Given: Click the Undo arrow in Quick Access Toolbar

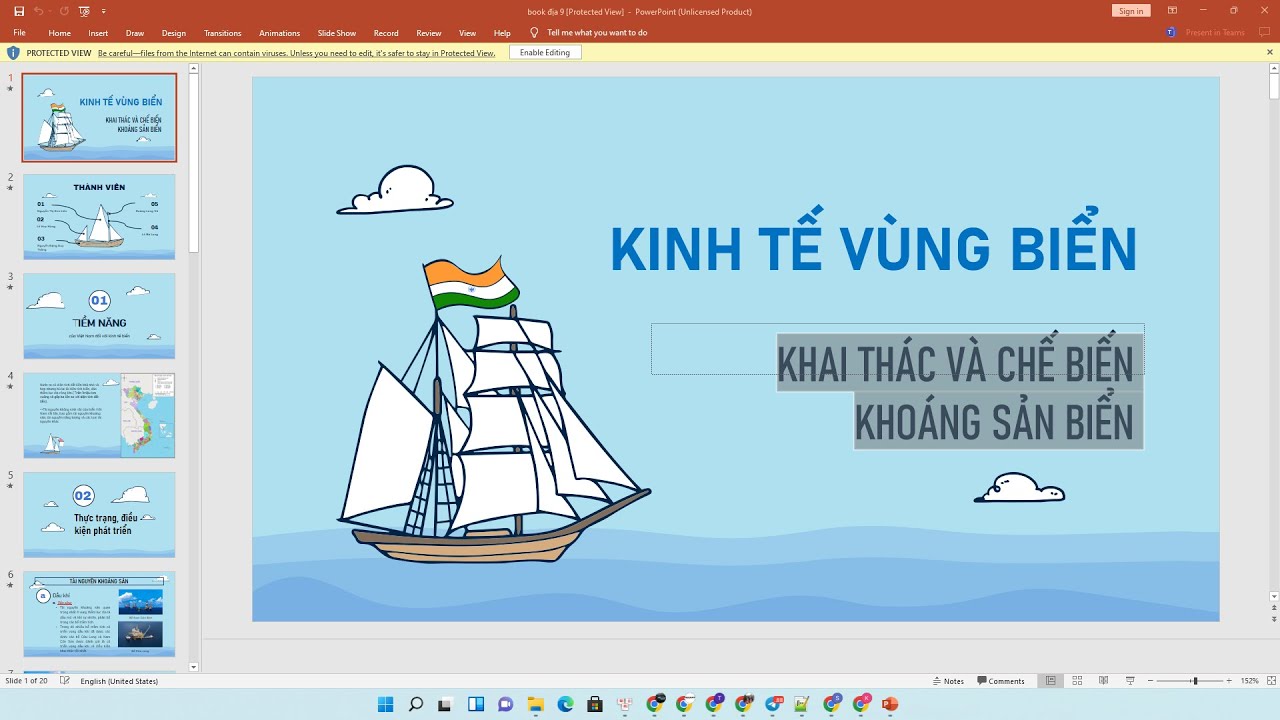Looking at the screenshot, I should pyautogui.click(x=39, y=11).
